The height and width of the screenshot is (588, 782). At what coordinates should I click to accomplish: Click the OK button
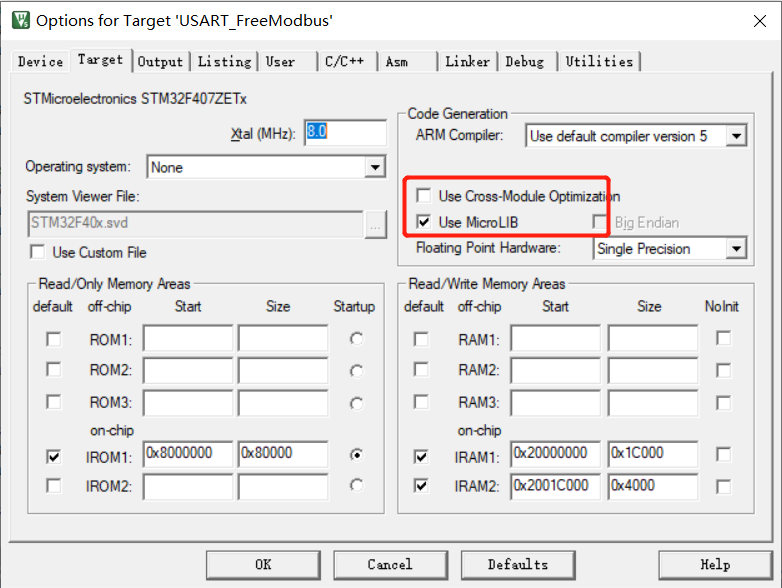click(x=263, y=565)
